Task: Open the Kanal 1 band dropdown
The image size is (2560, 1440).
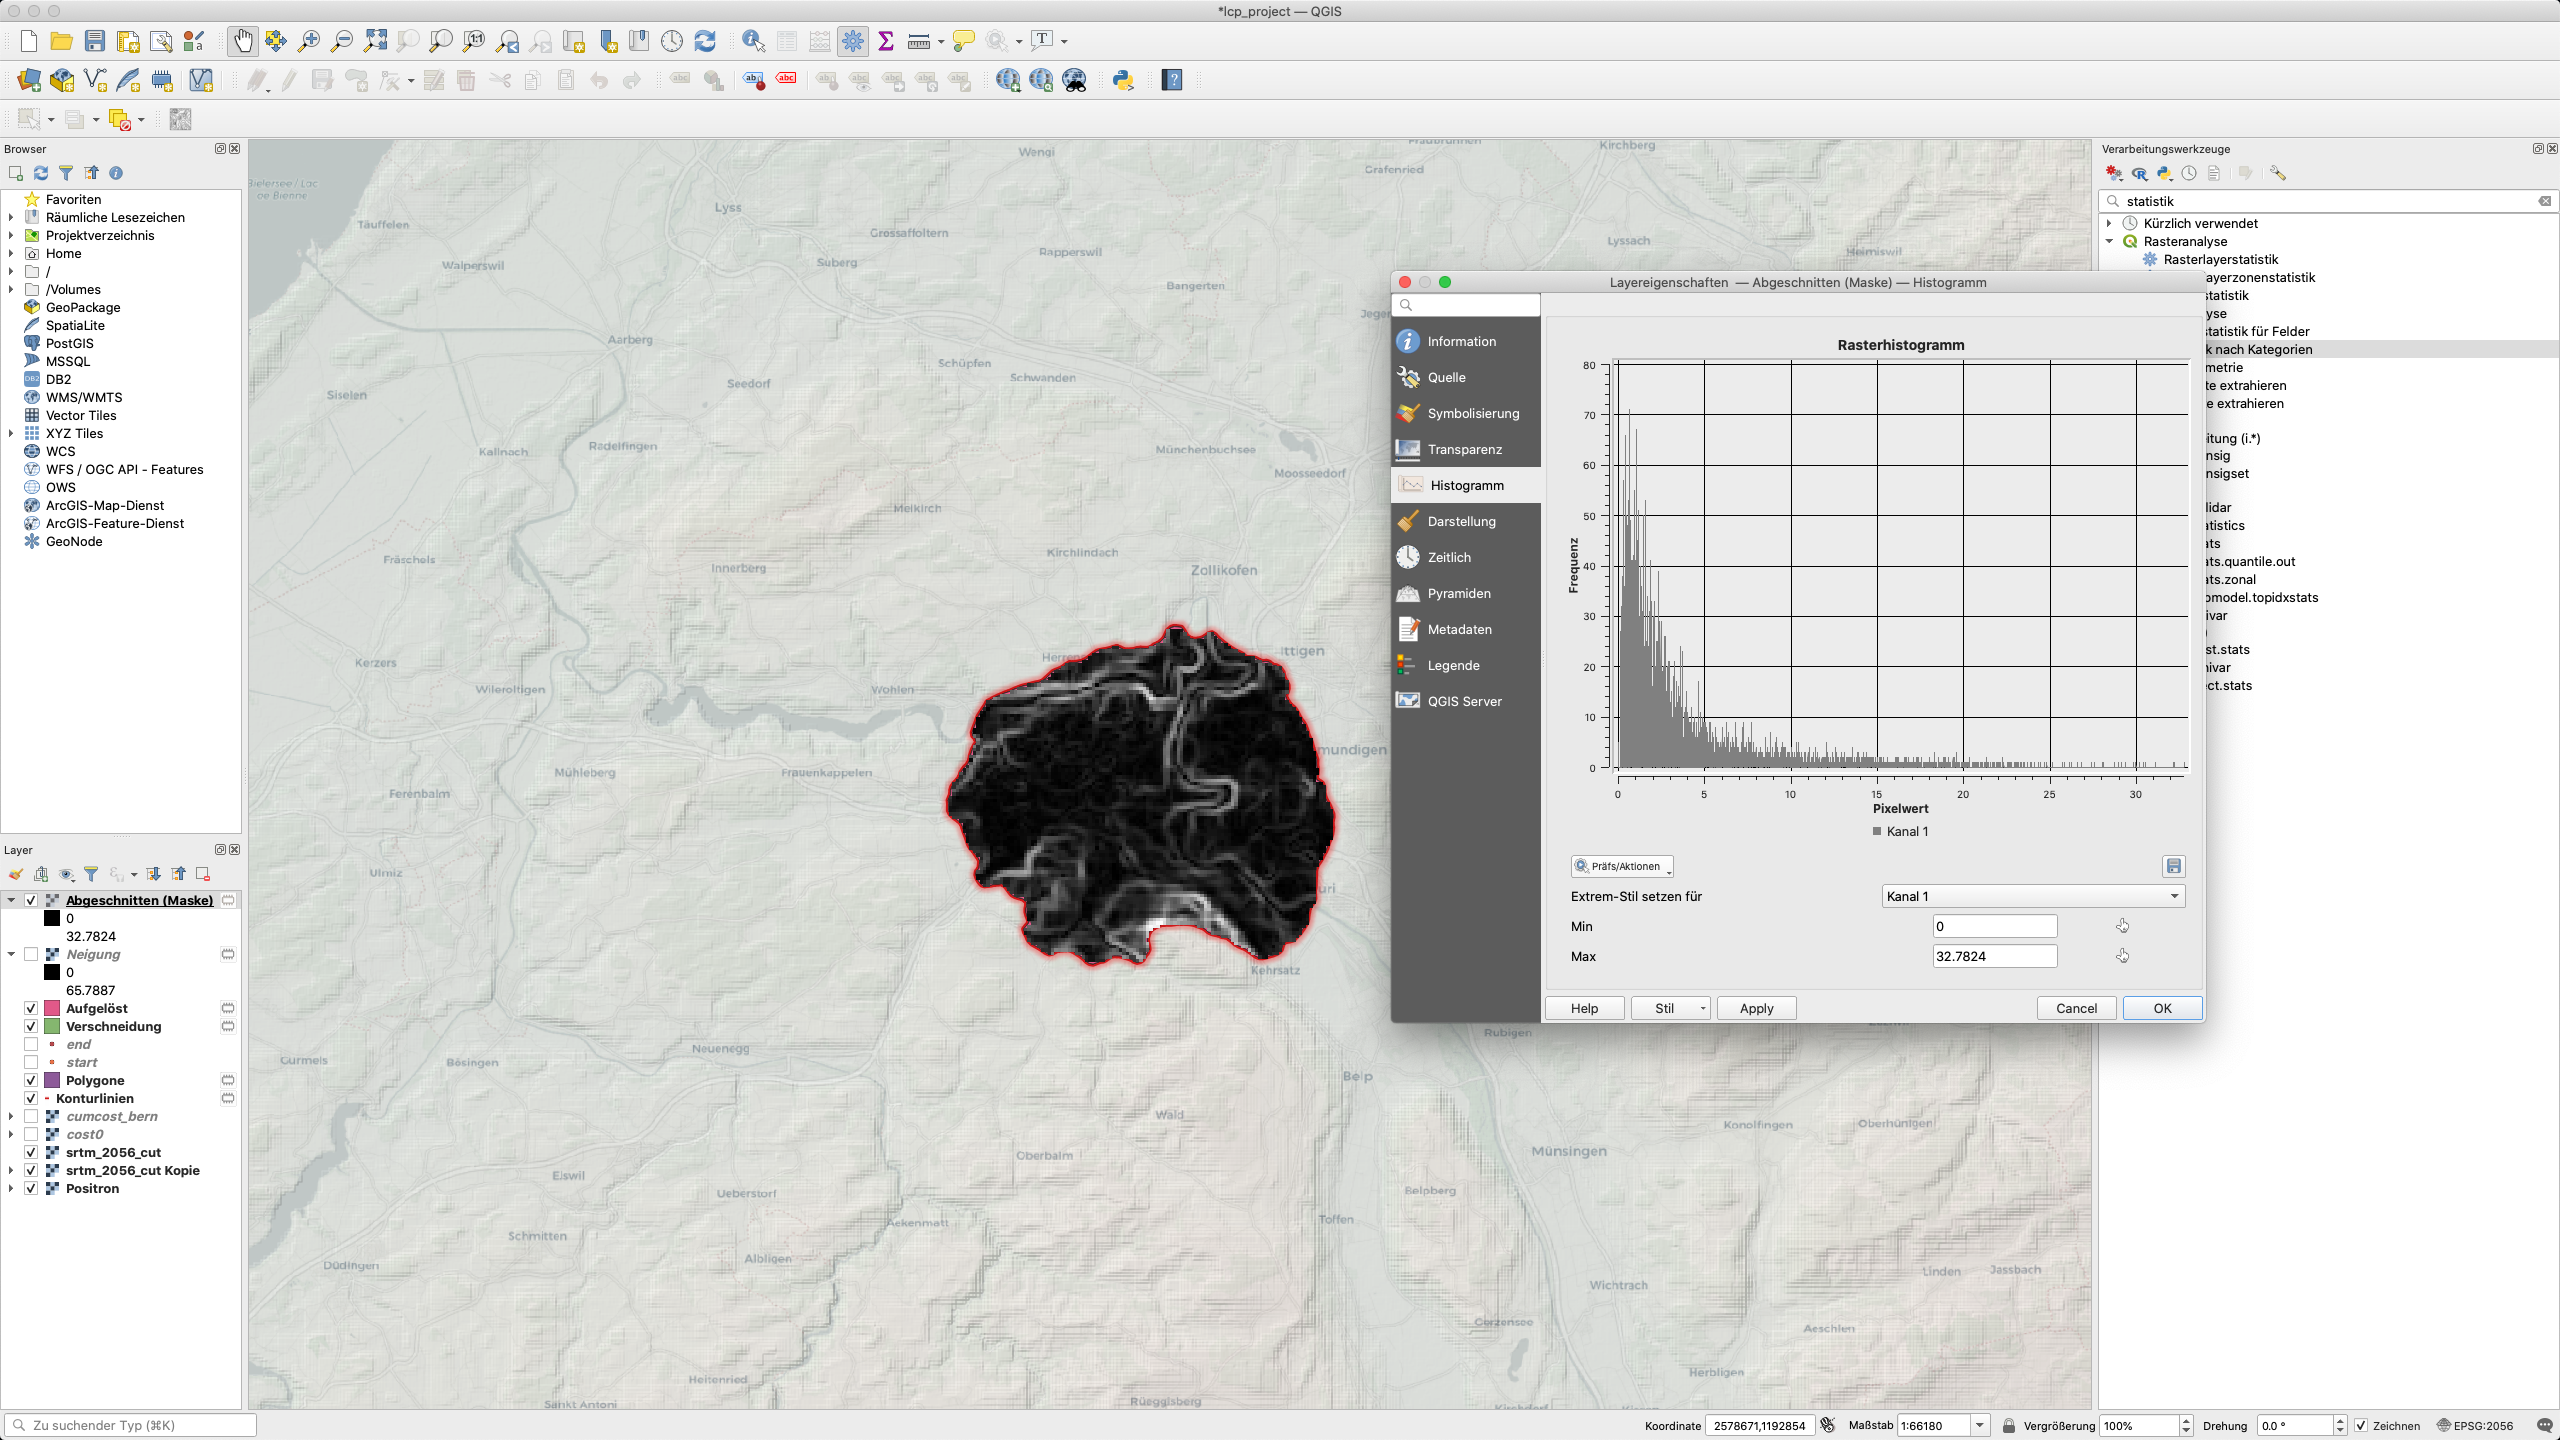Action: click(x=2032, y=896)
